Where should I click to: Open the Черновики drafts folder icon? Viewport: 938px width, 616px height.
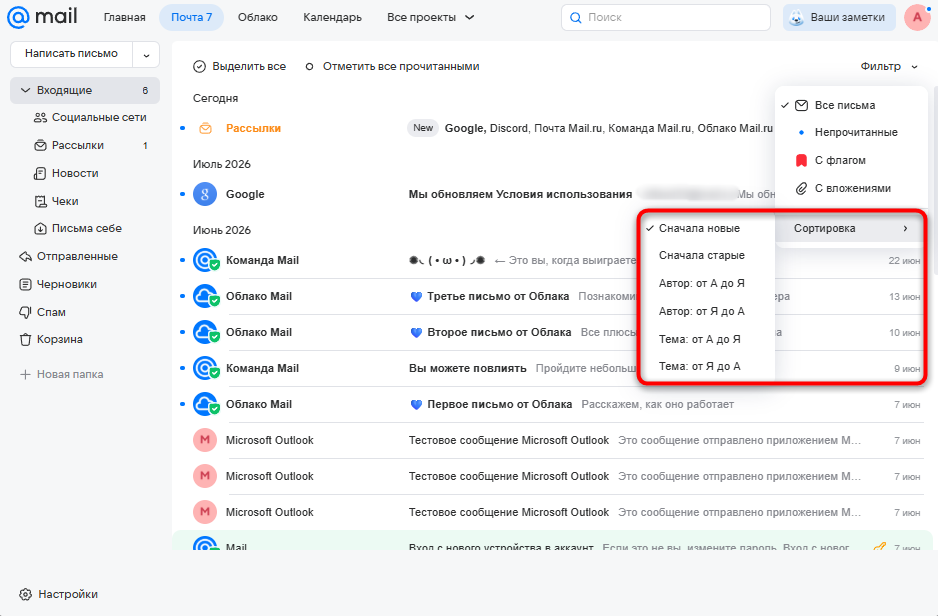tap(25, 284)
